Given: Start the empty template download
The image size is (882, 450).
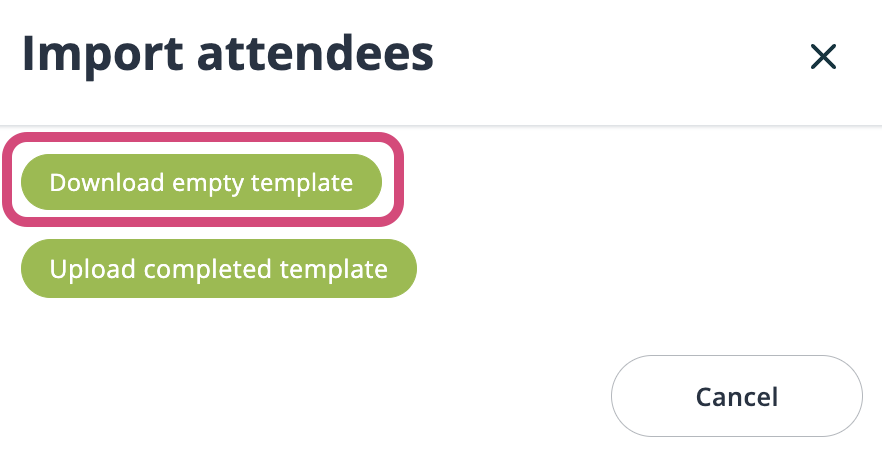Looking at the screenshot, I should pyautogui.click(x=201, y=182).
